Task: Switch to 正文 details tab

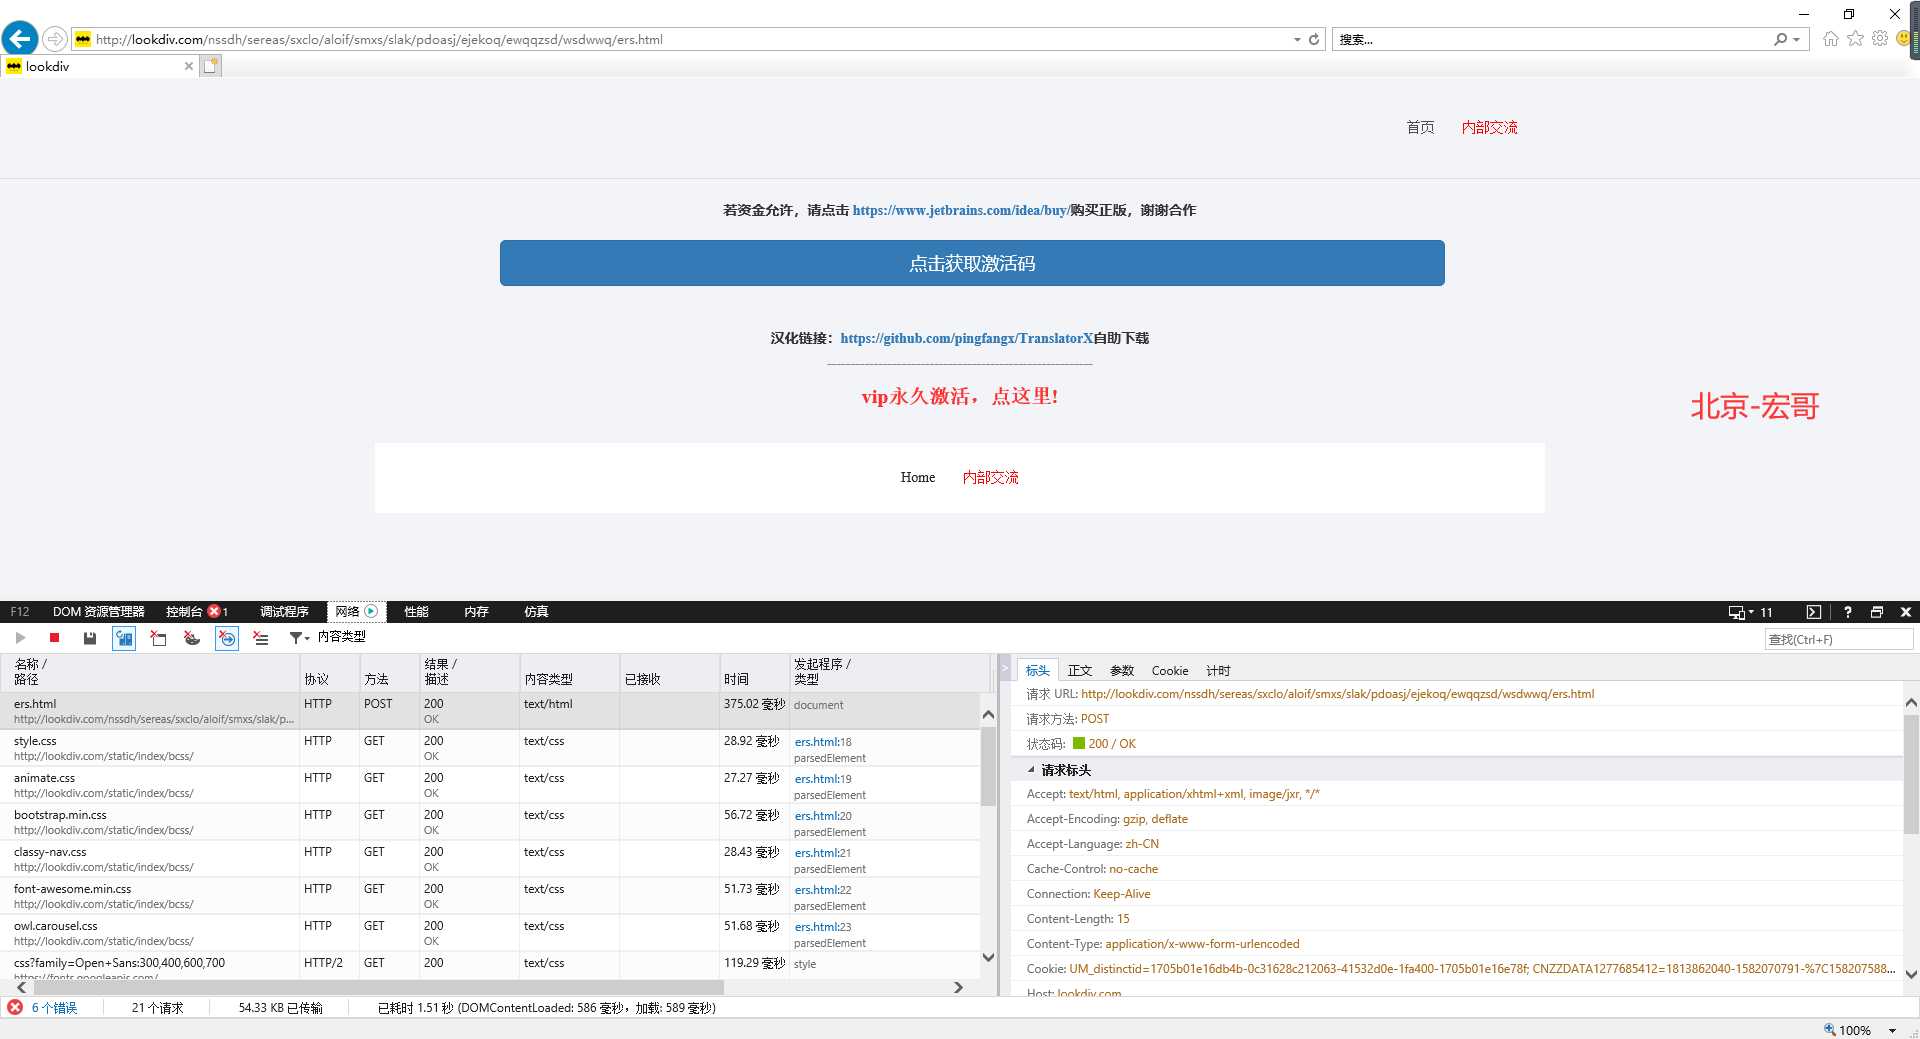Action: point(1080,671)
